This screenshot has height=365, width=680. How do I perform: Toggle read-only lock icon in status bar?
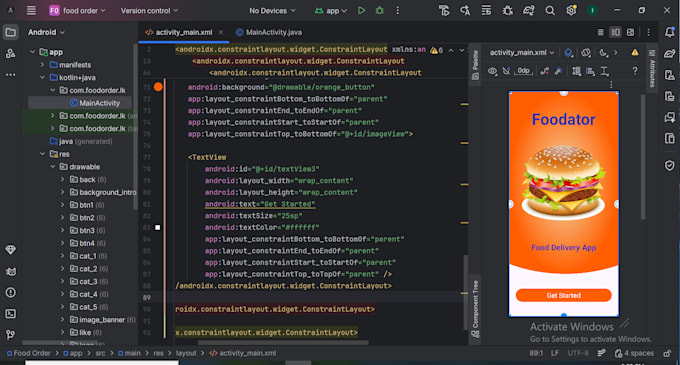[x=667, y=353]
